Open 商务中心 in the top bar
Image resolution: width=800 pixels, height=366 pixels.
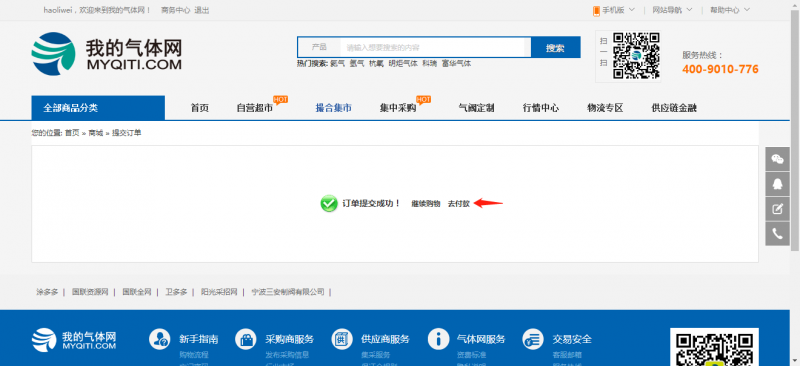tap(176, 10)
